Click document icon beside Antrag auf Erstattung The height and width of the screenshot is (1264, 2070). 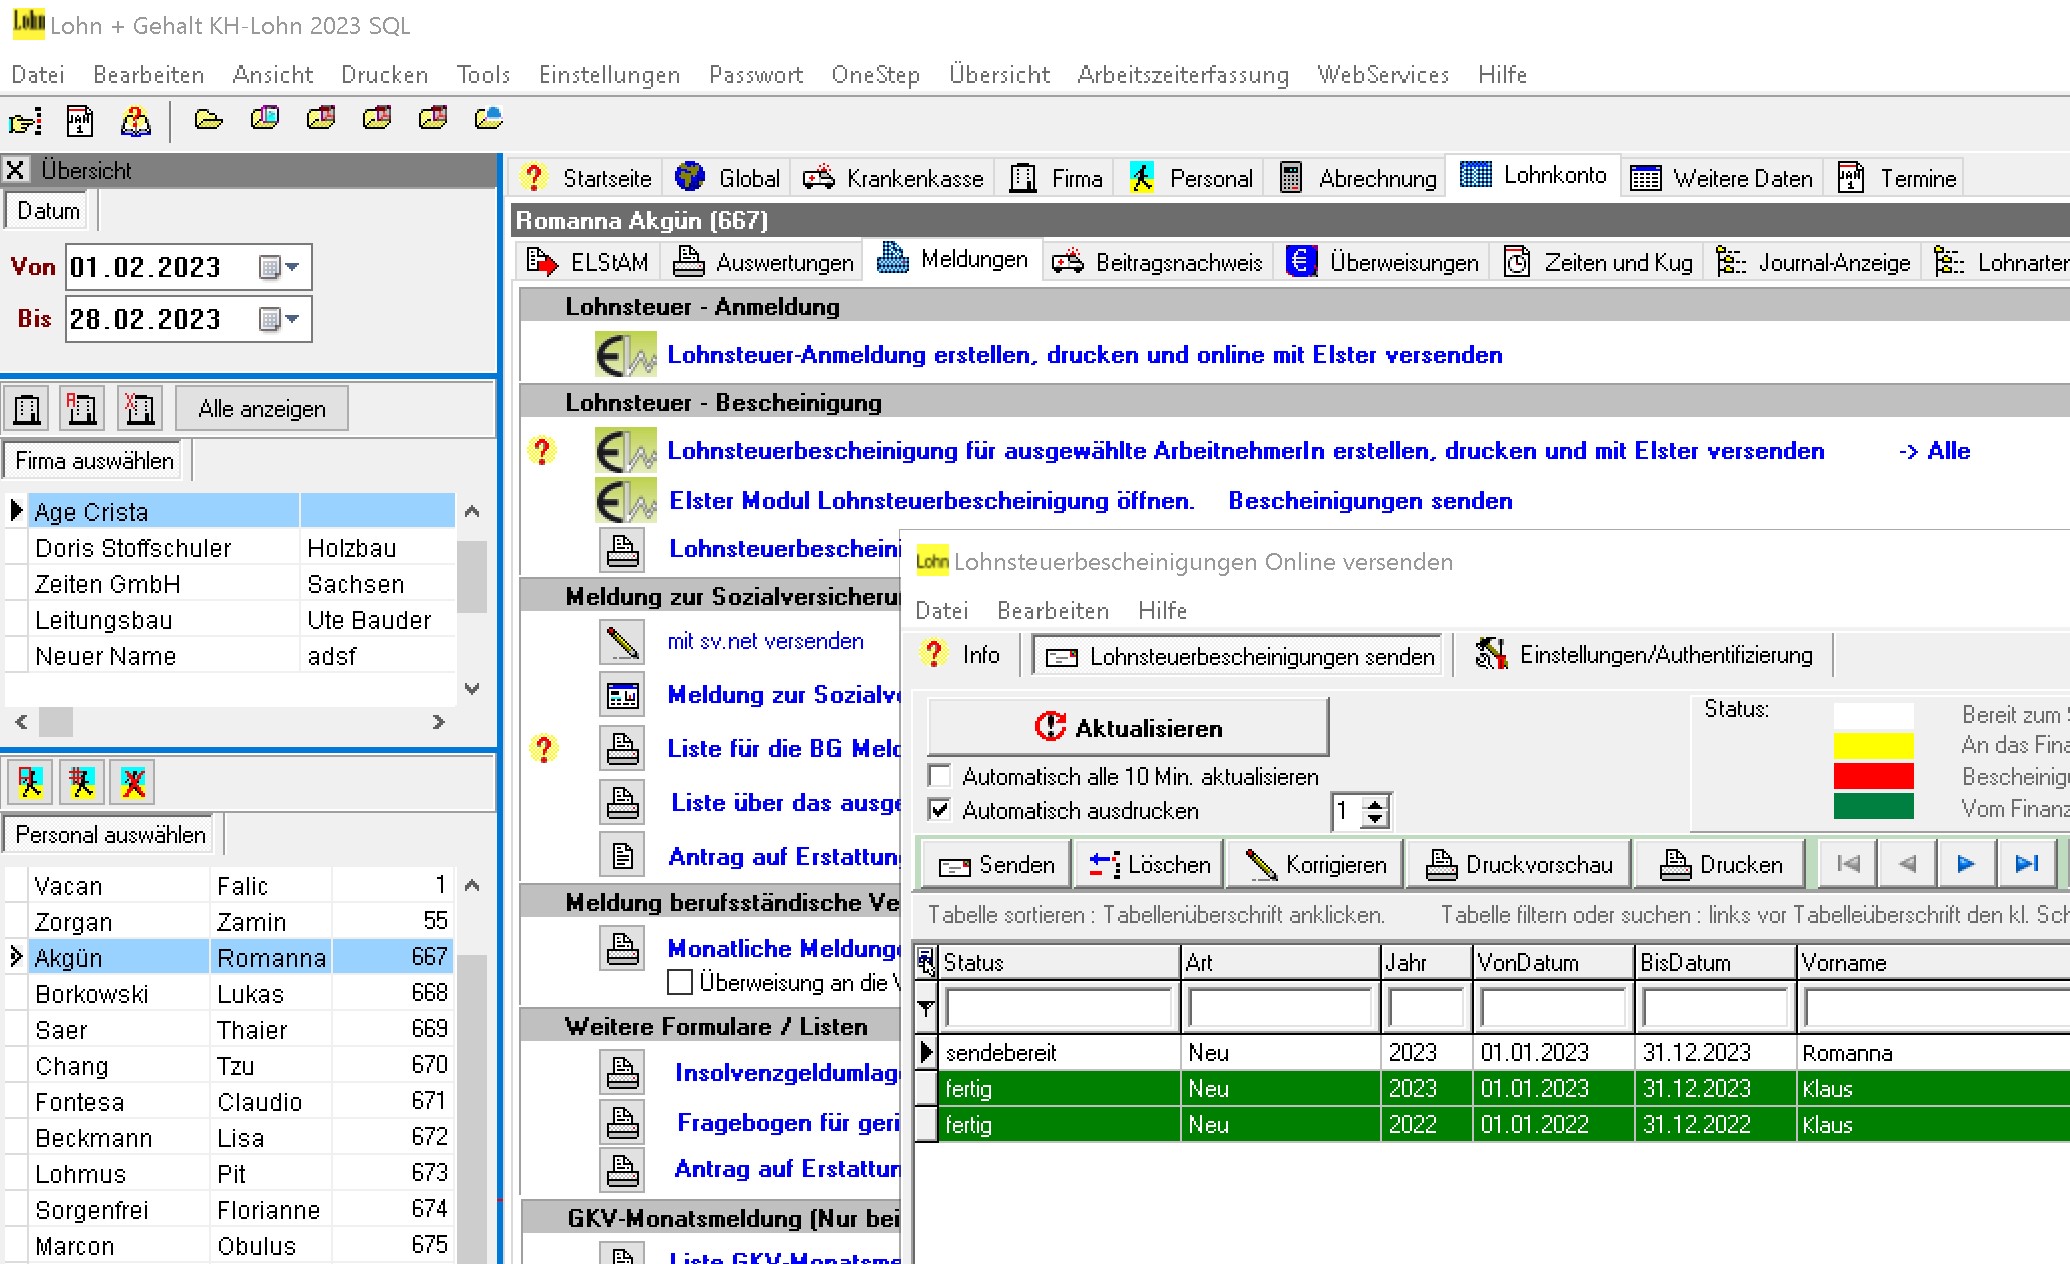tap(622, 856)
